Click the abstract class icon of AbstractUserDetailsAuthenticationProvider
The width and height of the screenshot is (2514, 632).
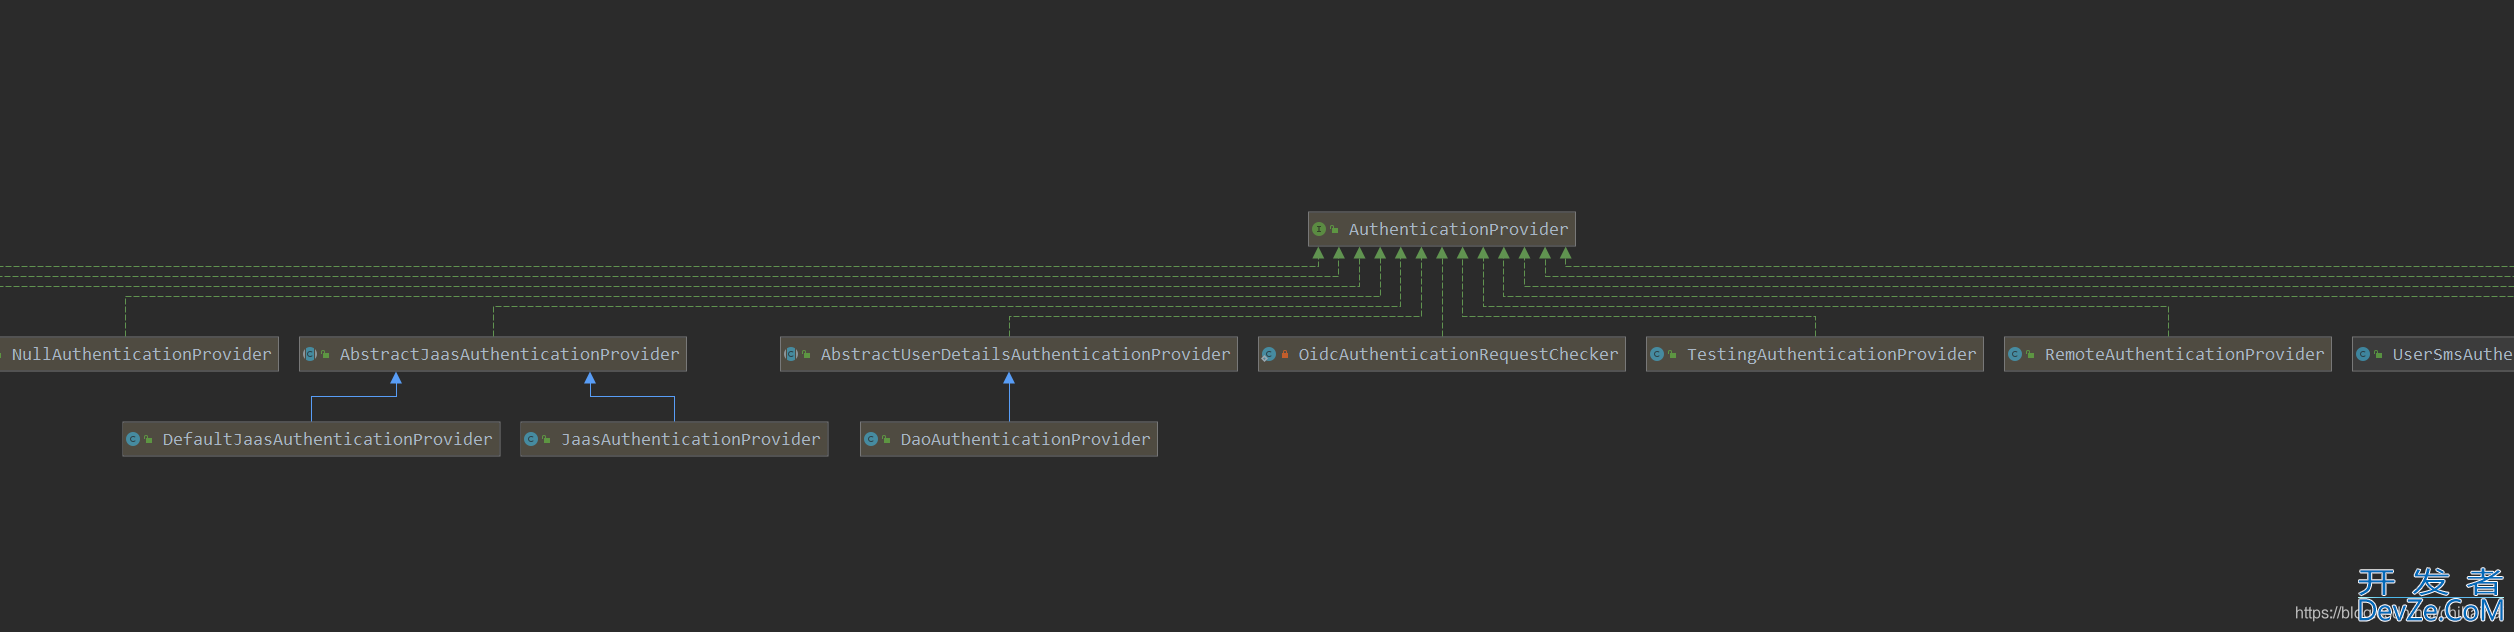tap(791, 354)
